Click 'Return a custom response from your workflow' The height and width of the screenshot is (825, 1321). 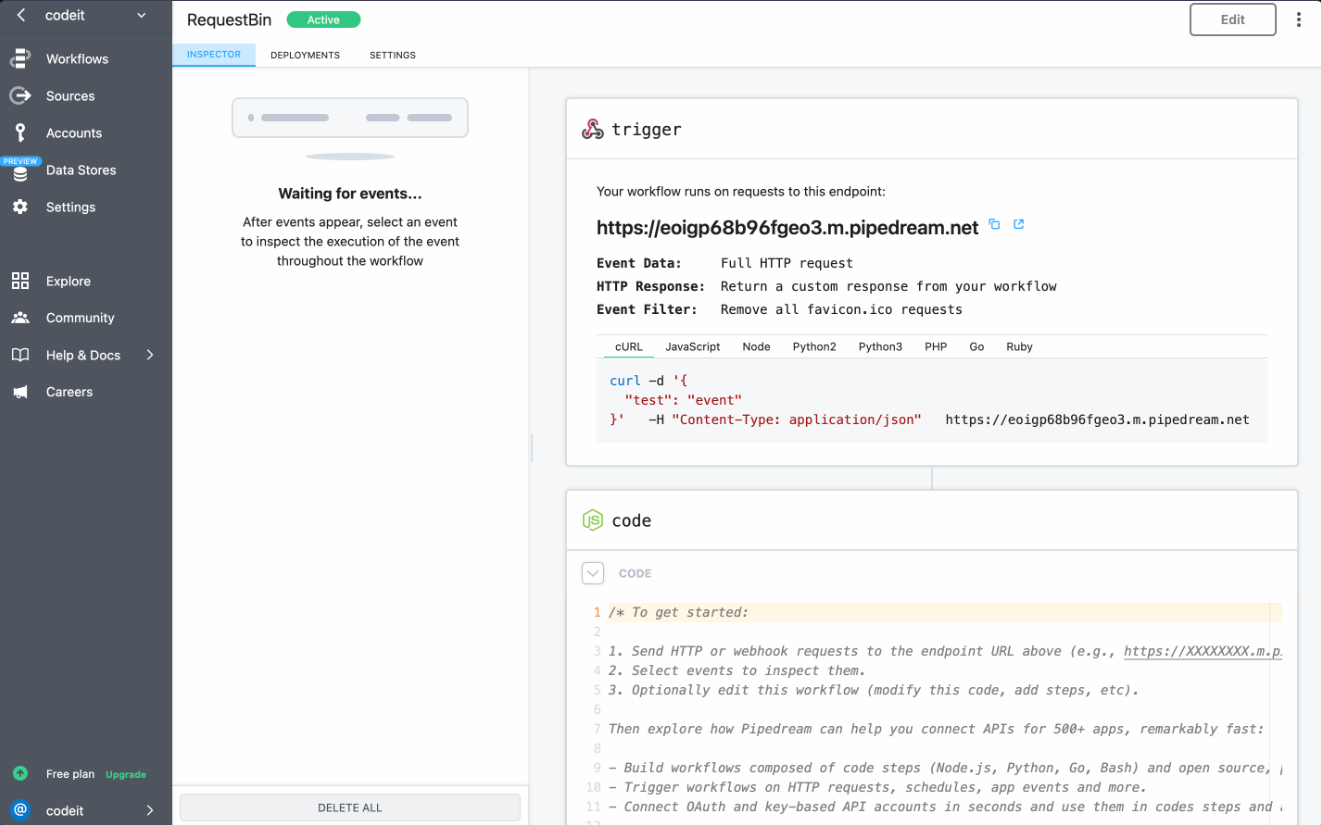click(x=888, y=286)
